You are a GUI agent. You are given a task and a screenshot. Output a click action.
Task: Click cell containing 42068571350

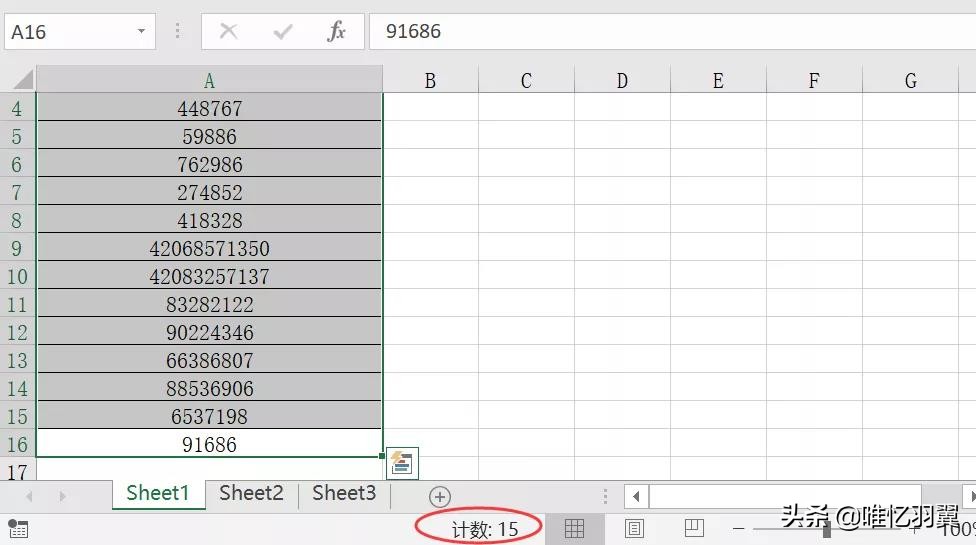(x=209, y=248)
